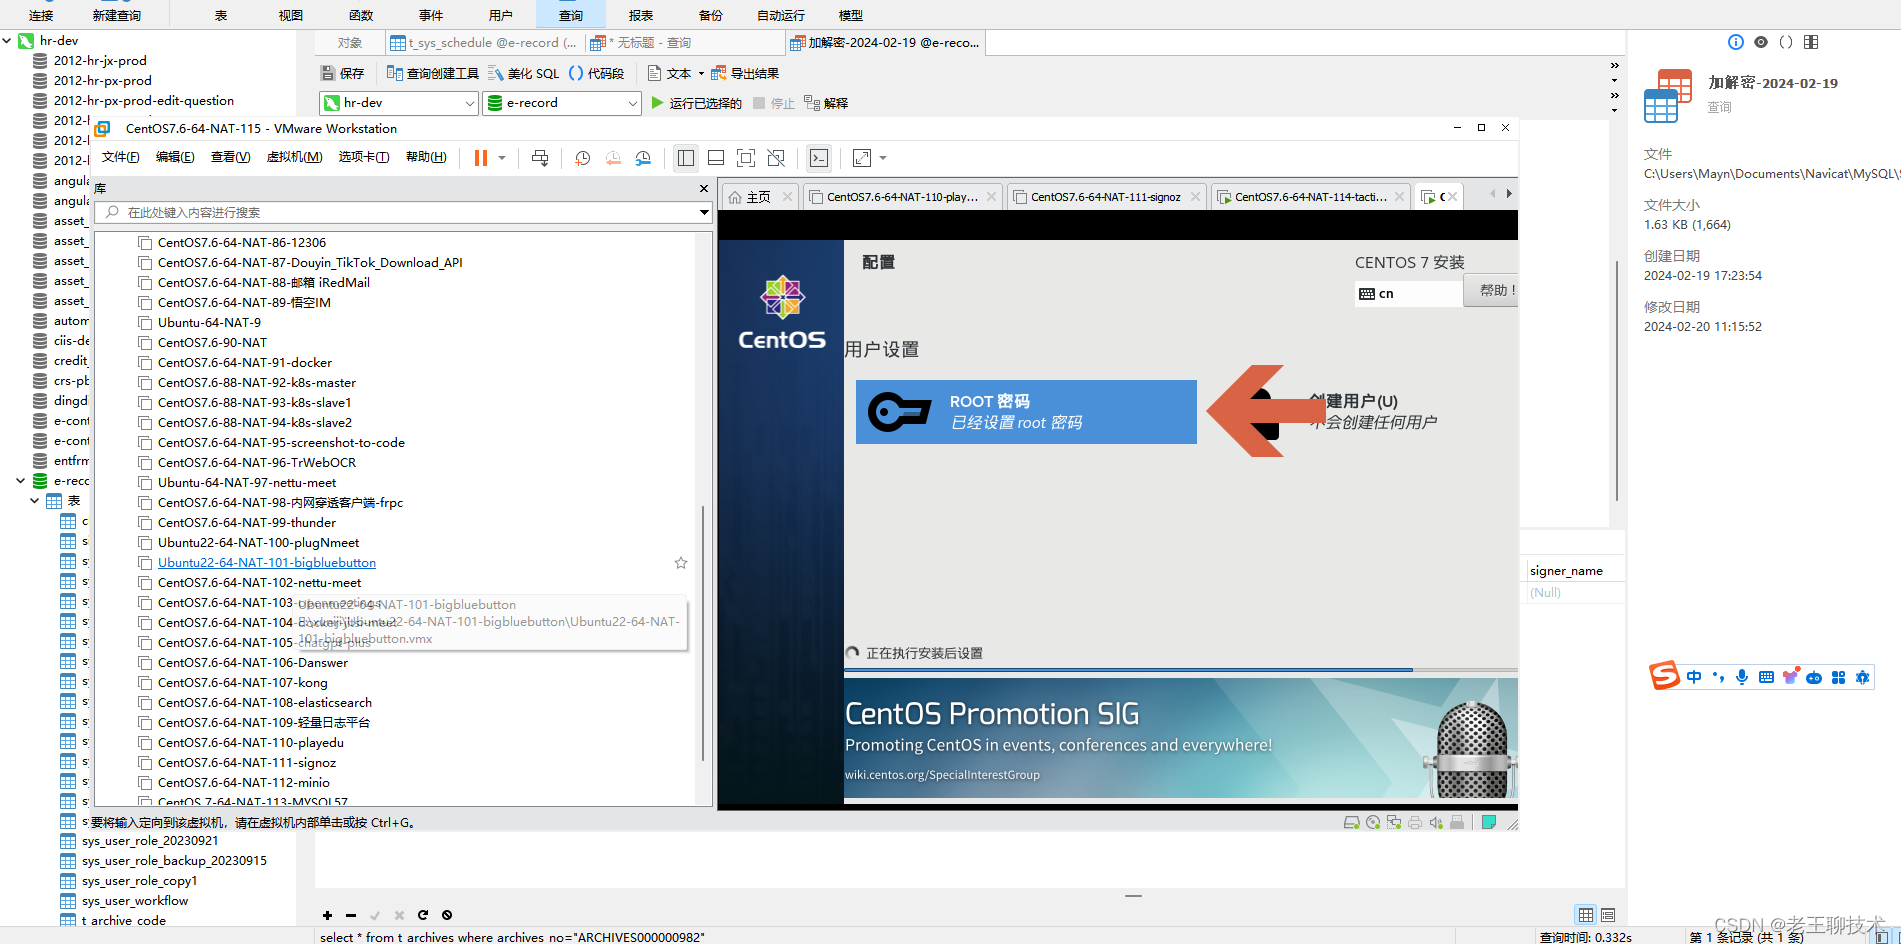Click the hard disk status icon in VMware
Screen dimensions: 1901x944
(x=1352, y=823)
